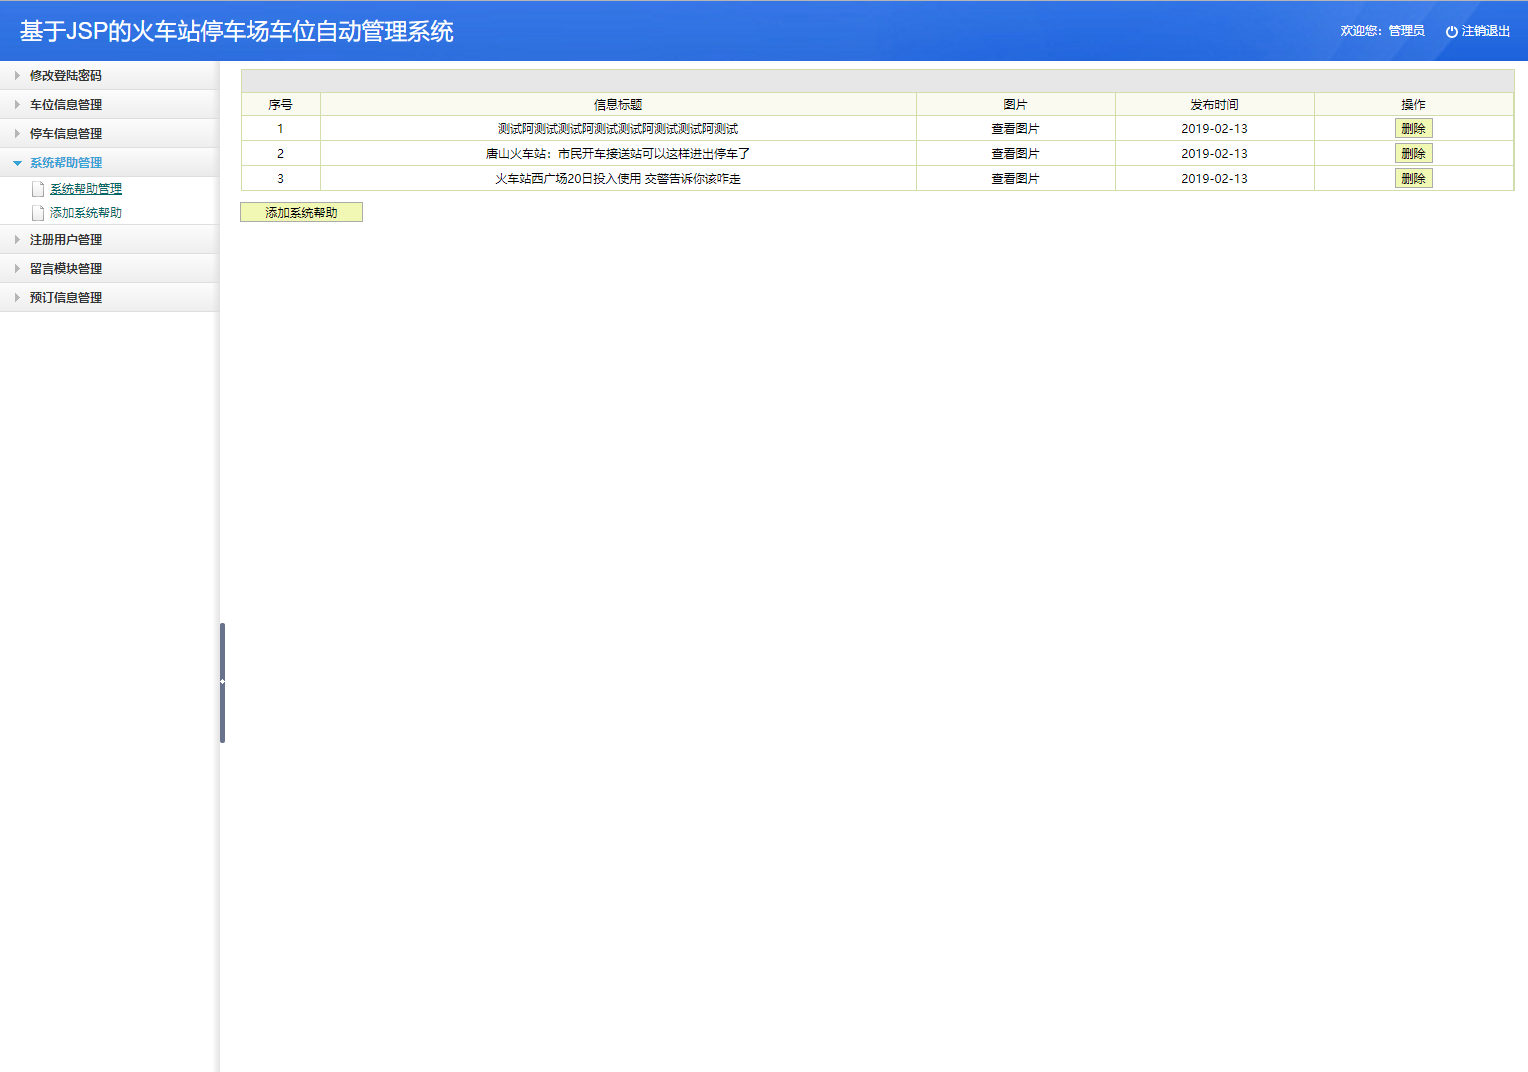This screenshot has height=1072, width=1528.
Task: Click the power icon beside 注销退出
Action: (1451, 30)
